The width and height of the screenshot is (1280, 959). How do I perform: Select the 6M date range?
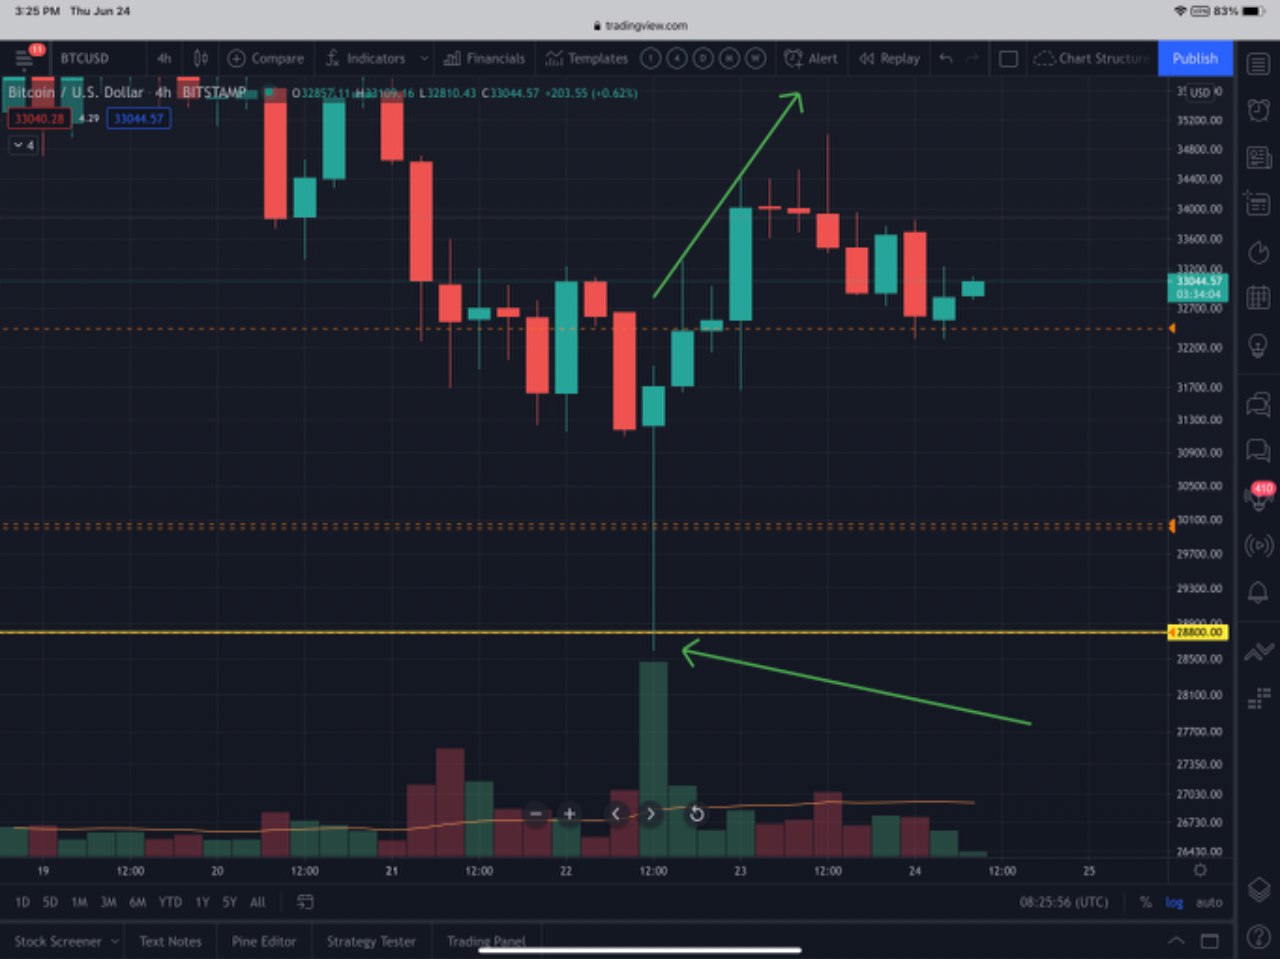coord(138,902)
